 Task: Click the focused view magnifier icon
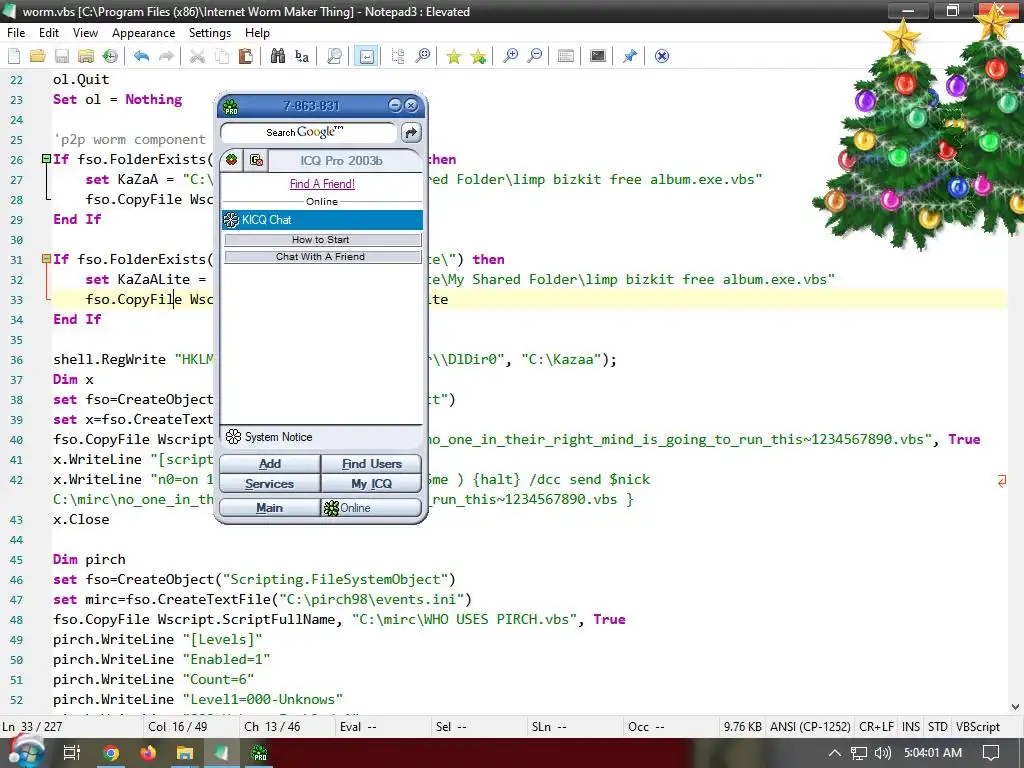(x=423, y=56)
